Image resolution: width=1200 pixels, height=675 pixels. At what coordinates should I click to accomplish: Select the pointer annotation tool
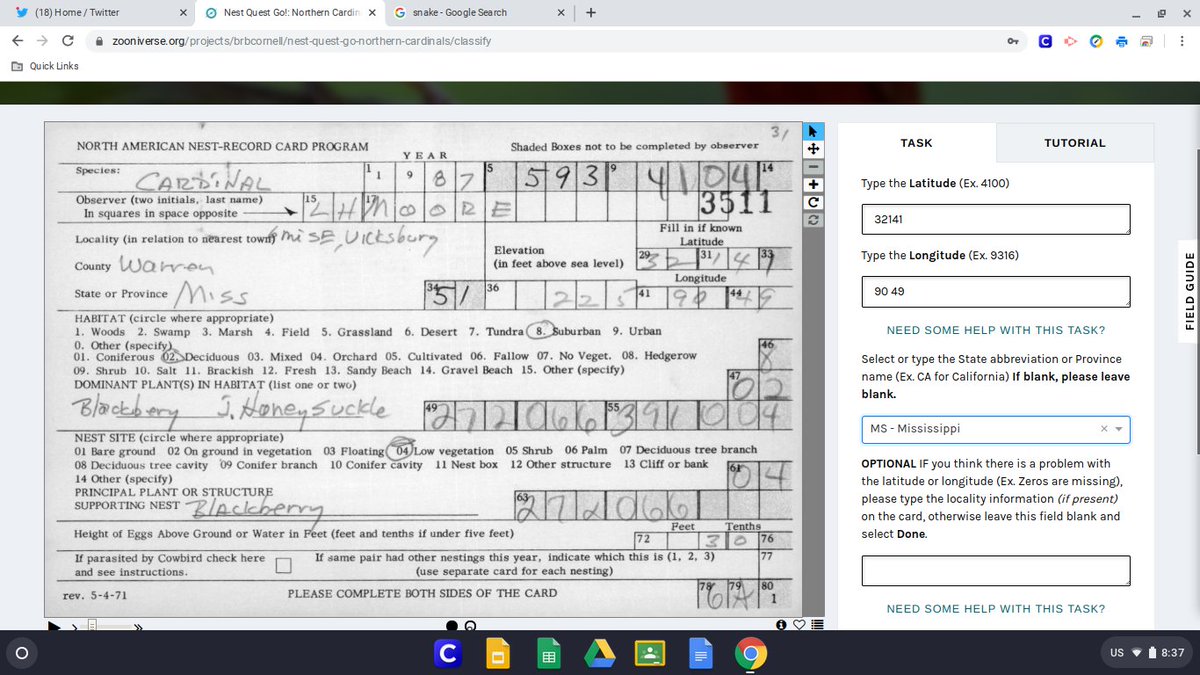pos(813,131)
